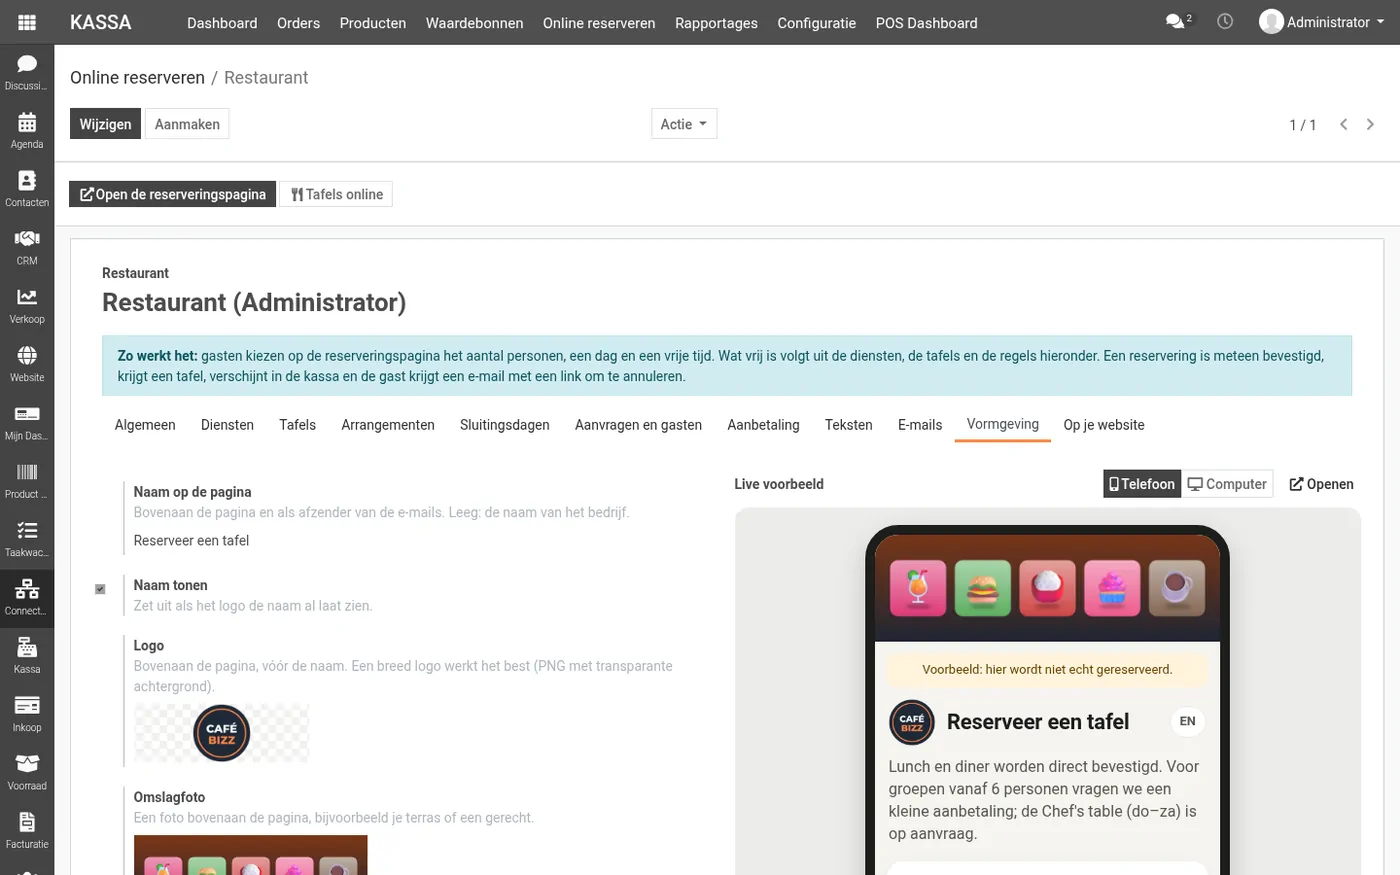Open Taakwachtrij app in sidebar
The width and height of the screenshot is (1400, 875).
click(27, 539)
